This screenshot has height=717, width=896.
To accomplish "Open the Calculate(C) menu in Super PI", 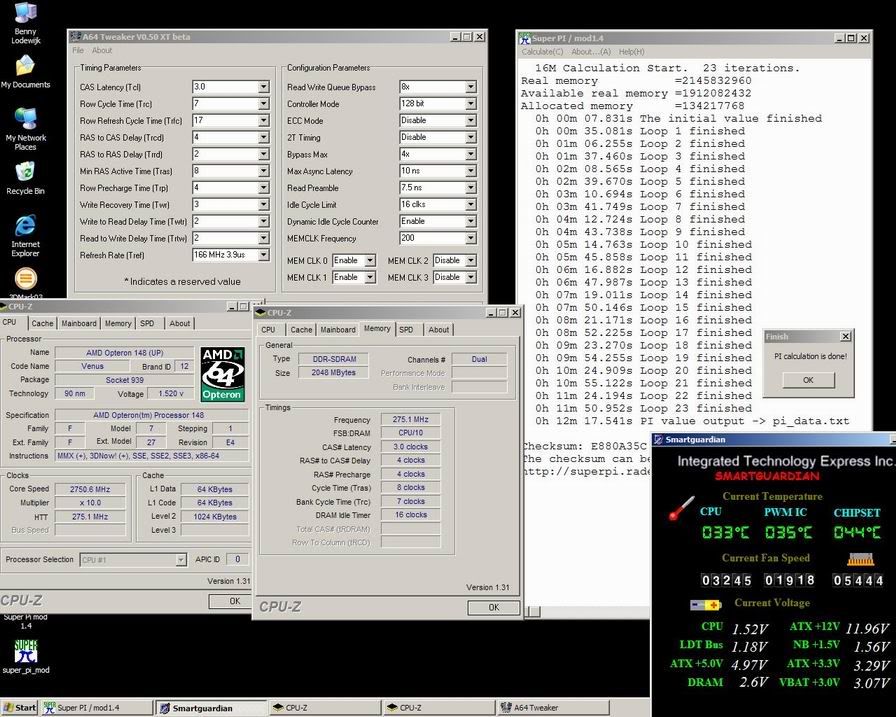I will coord(542,51).
